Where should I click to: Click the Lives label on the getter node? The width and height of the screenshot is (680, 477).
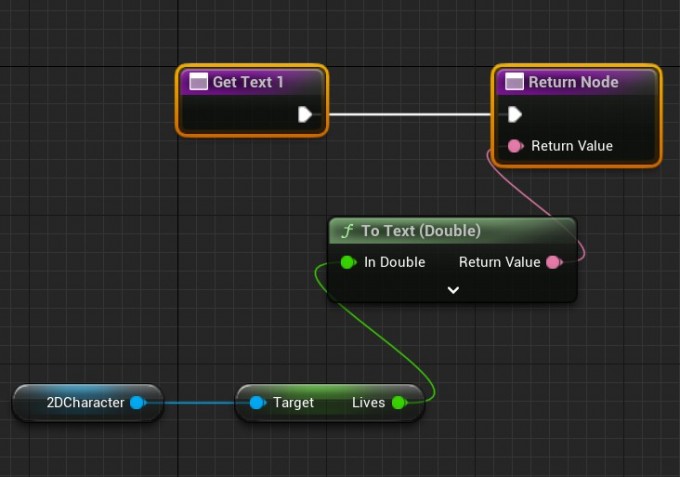click(x=368, y=403)
